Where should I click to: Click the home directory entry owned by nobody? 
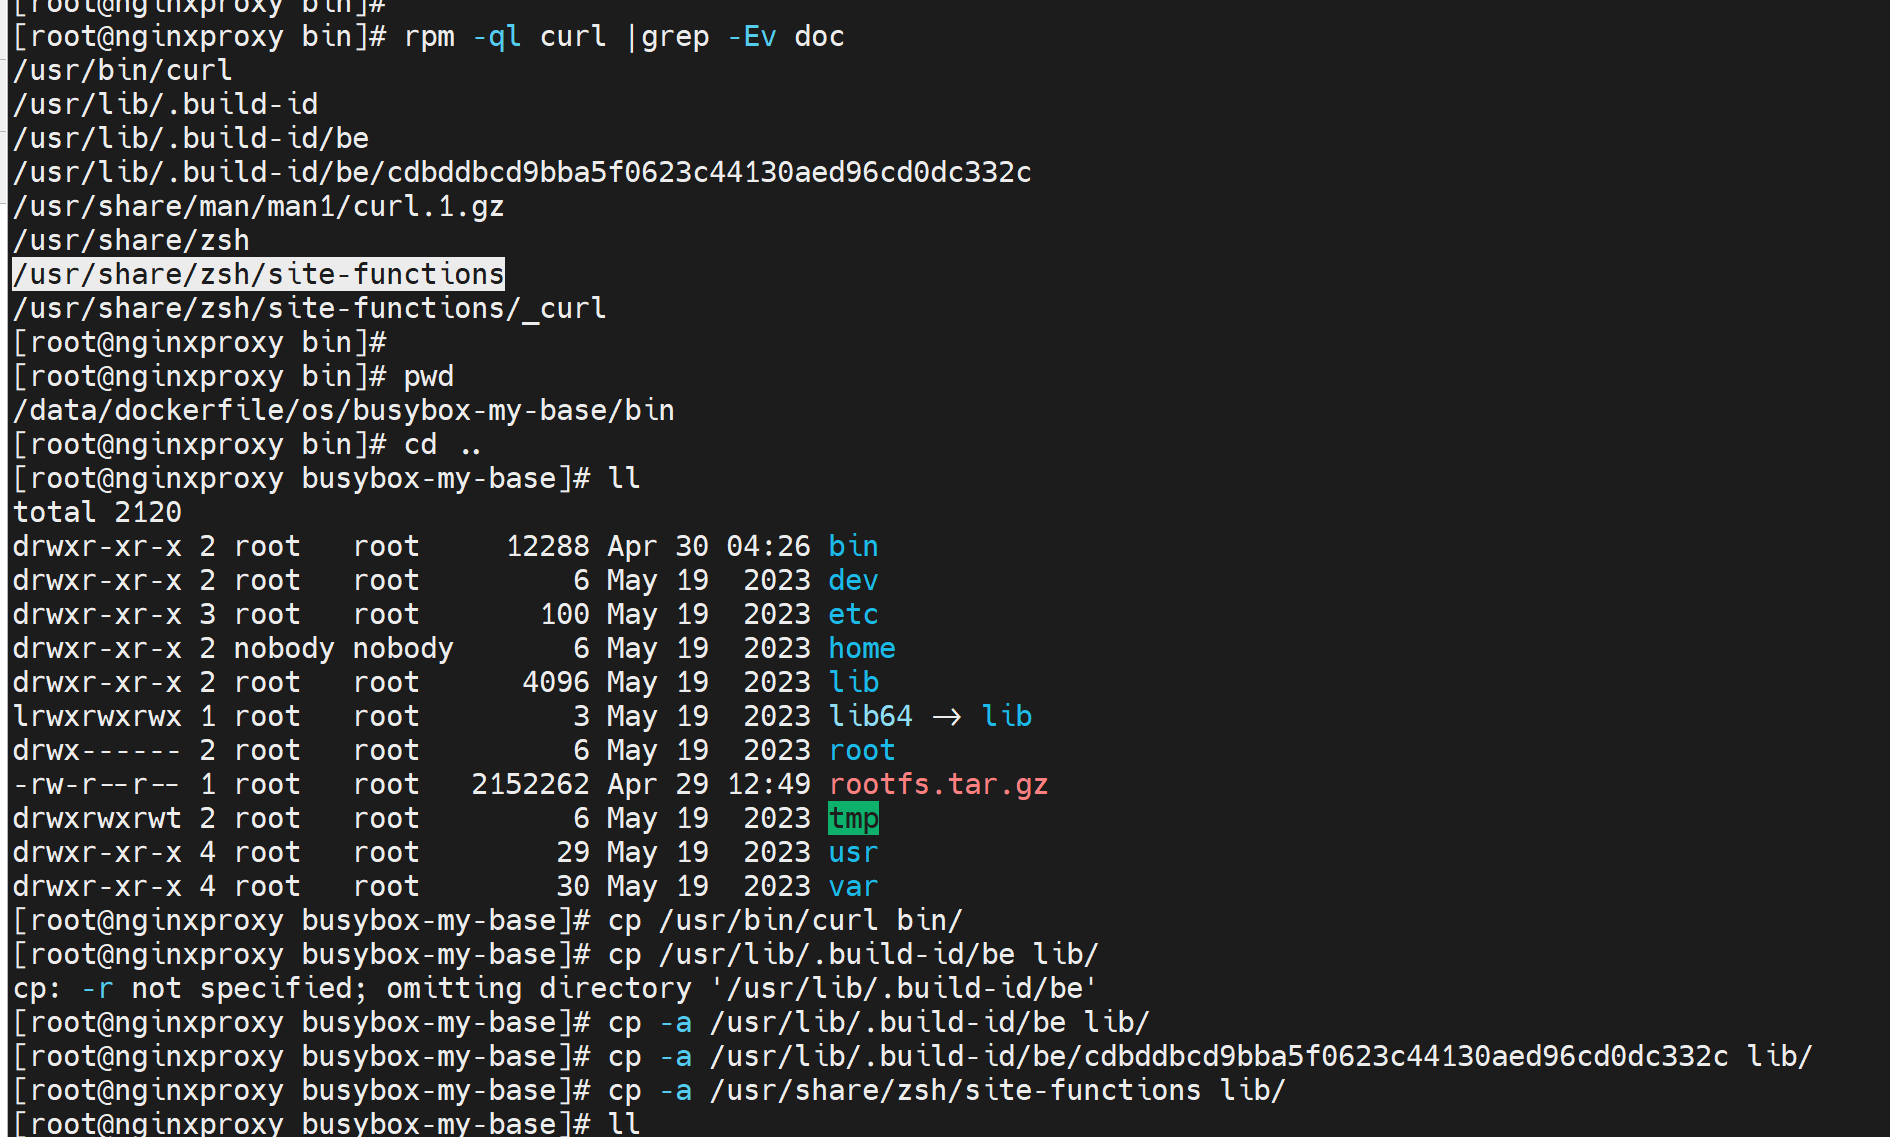click(x=861, y=648)
